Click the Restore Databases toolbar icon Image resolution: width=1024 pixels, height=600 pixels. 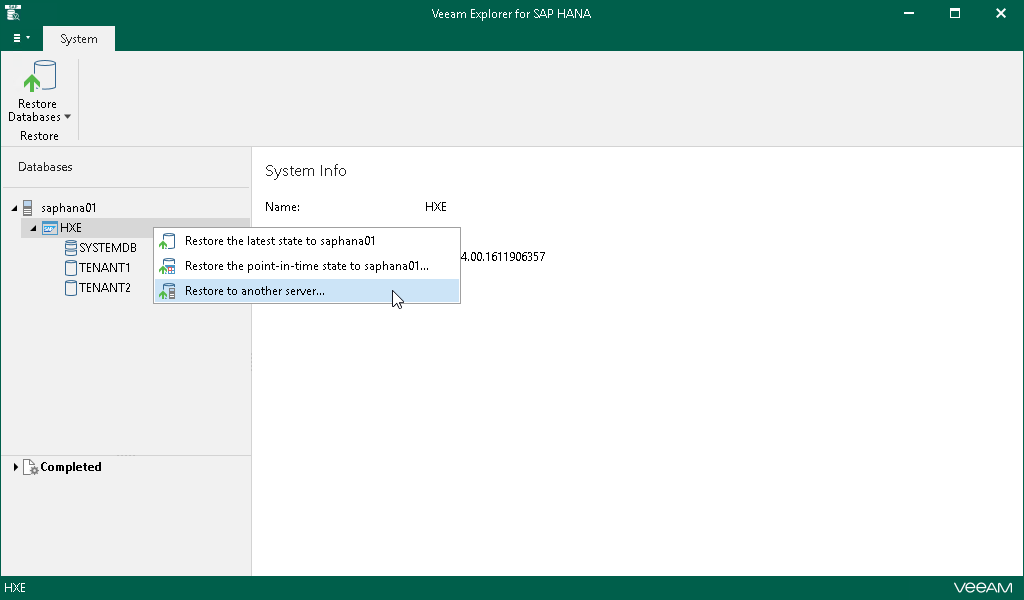[38, 77]
